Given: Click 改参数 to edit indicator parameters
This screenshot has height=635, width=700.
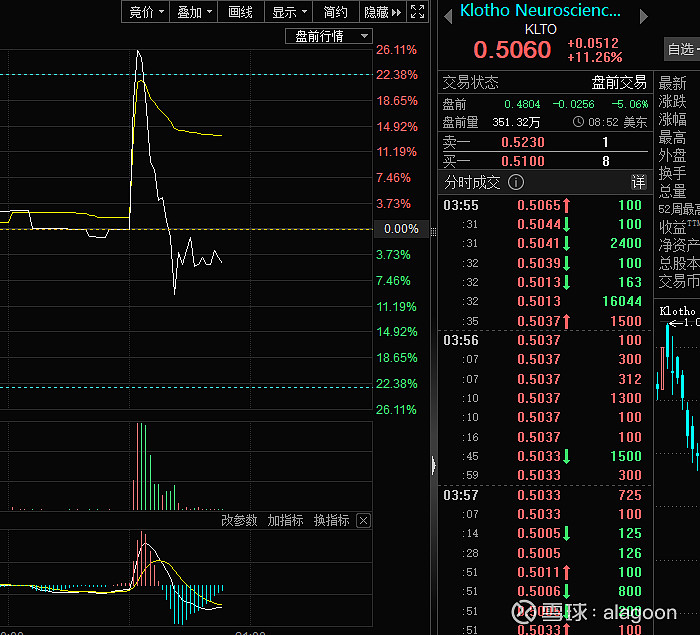Looking at the screenshot, I should pyautogui.click(x=239, y=520).
